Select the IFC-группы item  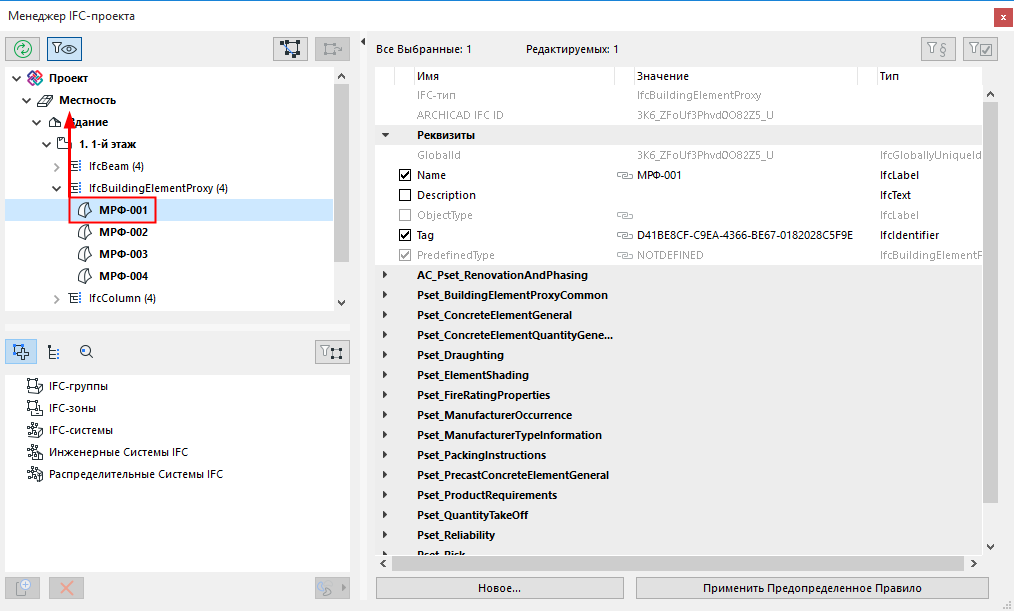coord(78,386)
